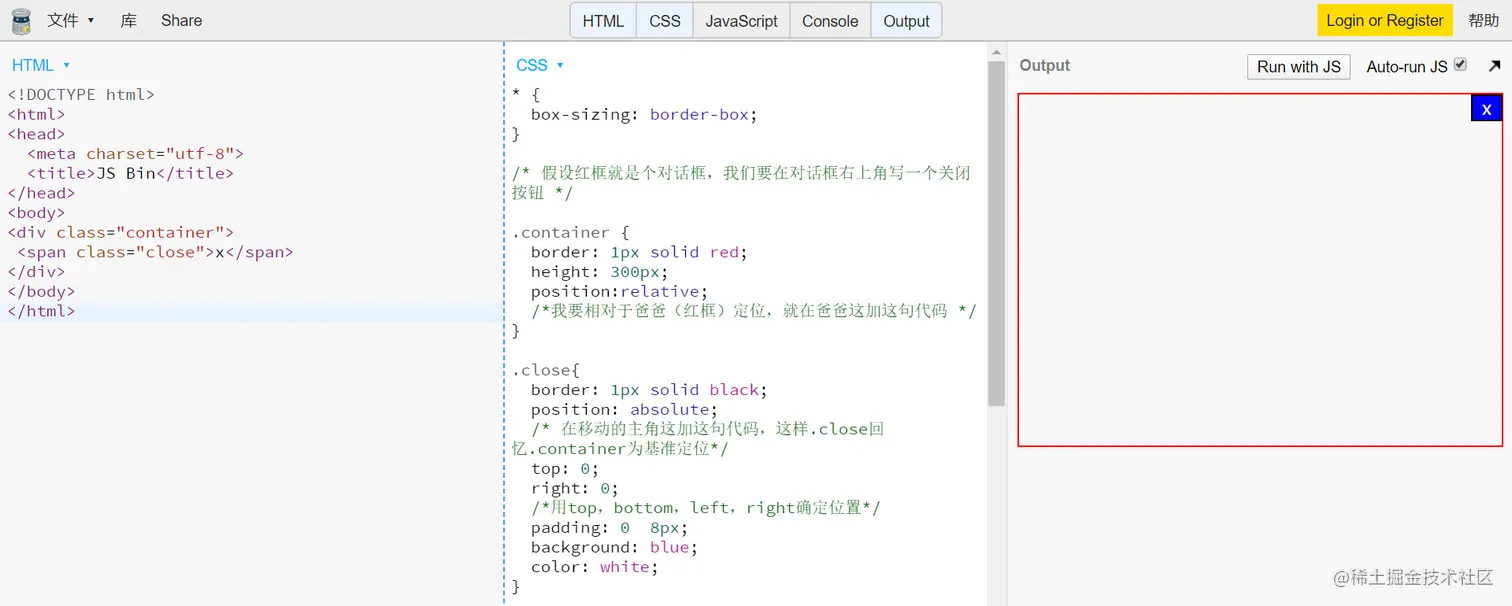This screenshot has width=1512, height=606.
Task: Click the <!DOCTYPE html> line in HTML editor
Action: (x=81, y=95)
